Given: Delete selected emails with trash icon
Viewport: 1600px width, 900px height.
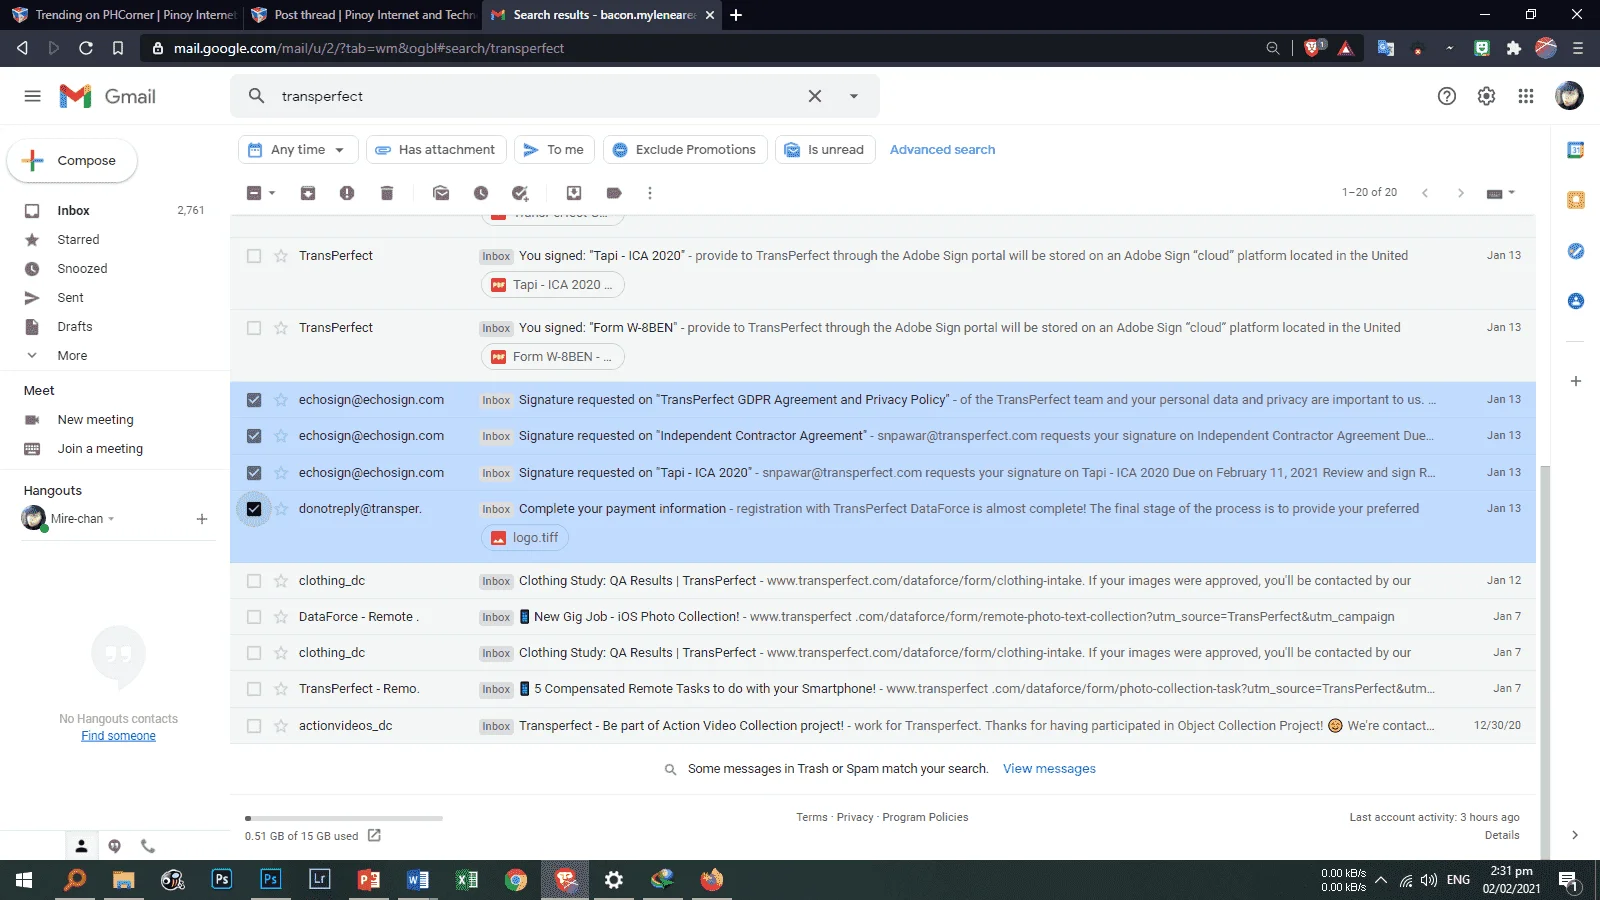Looking at the screenshot, I should (x=387, y=193).
